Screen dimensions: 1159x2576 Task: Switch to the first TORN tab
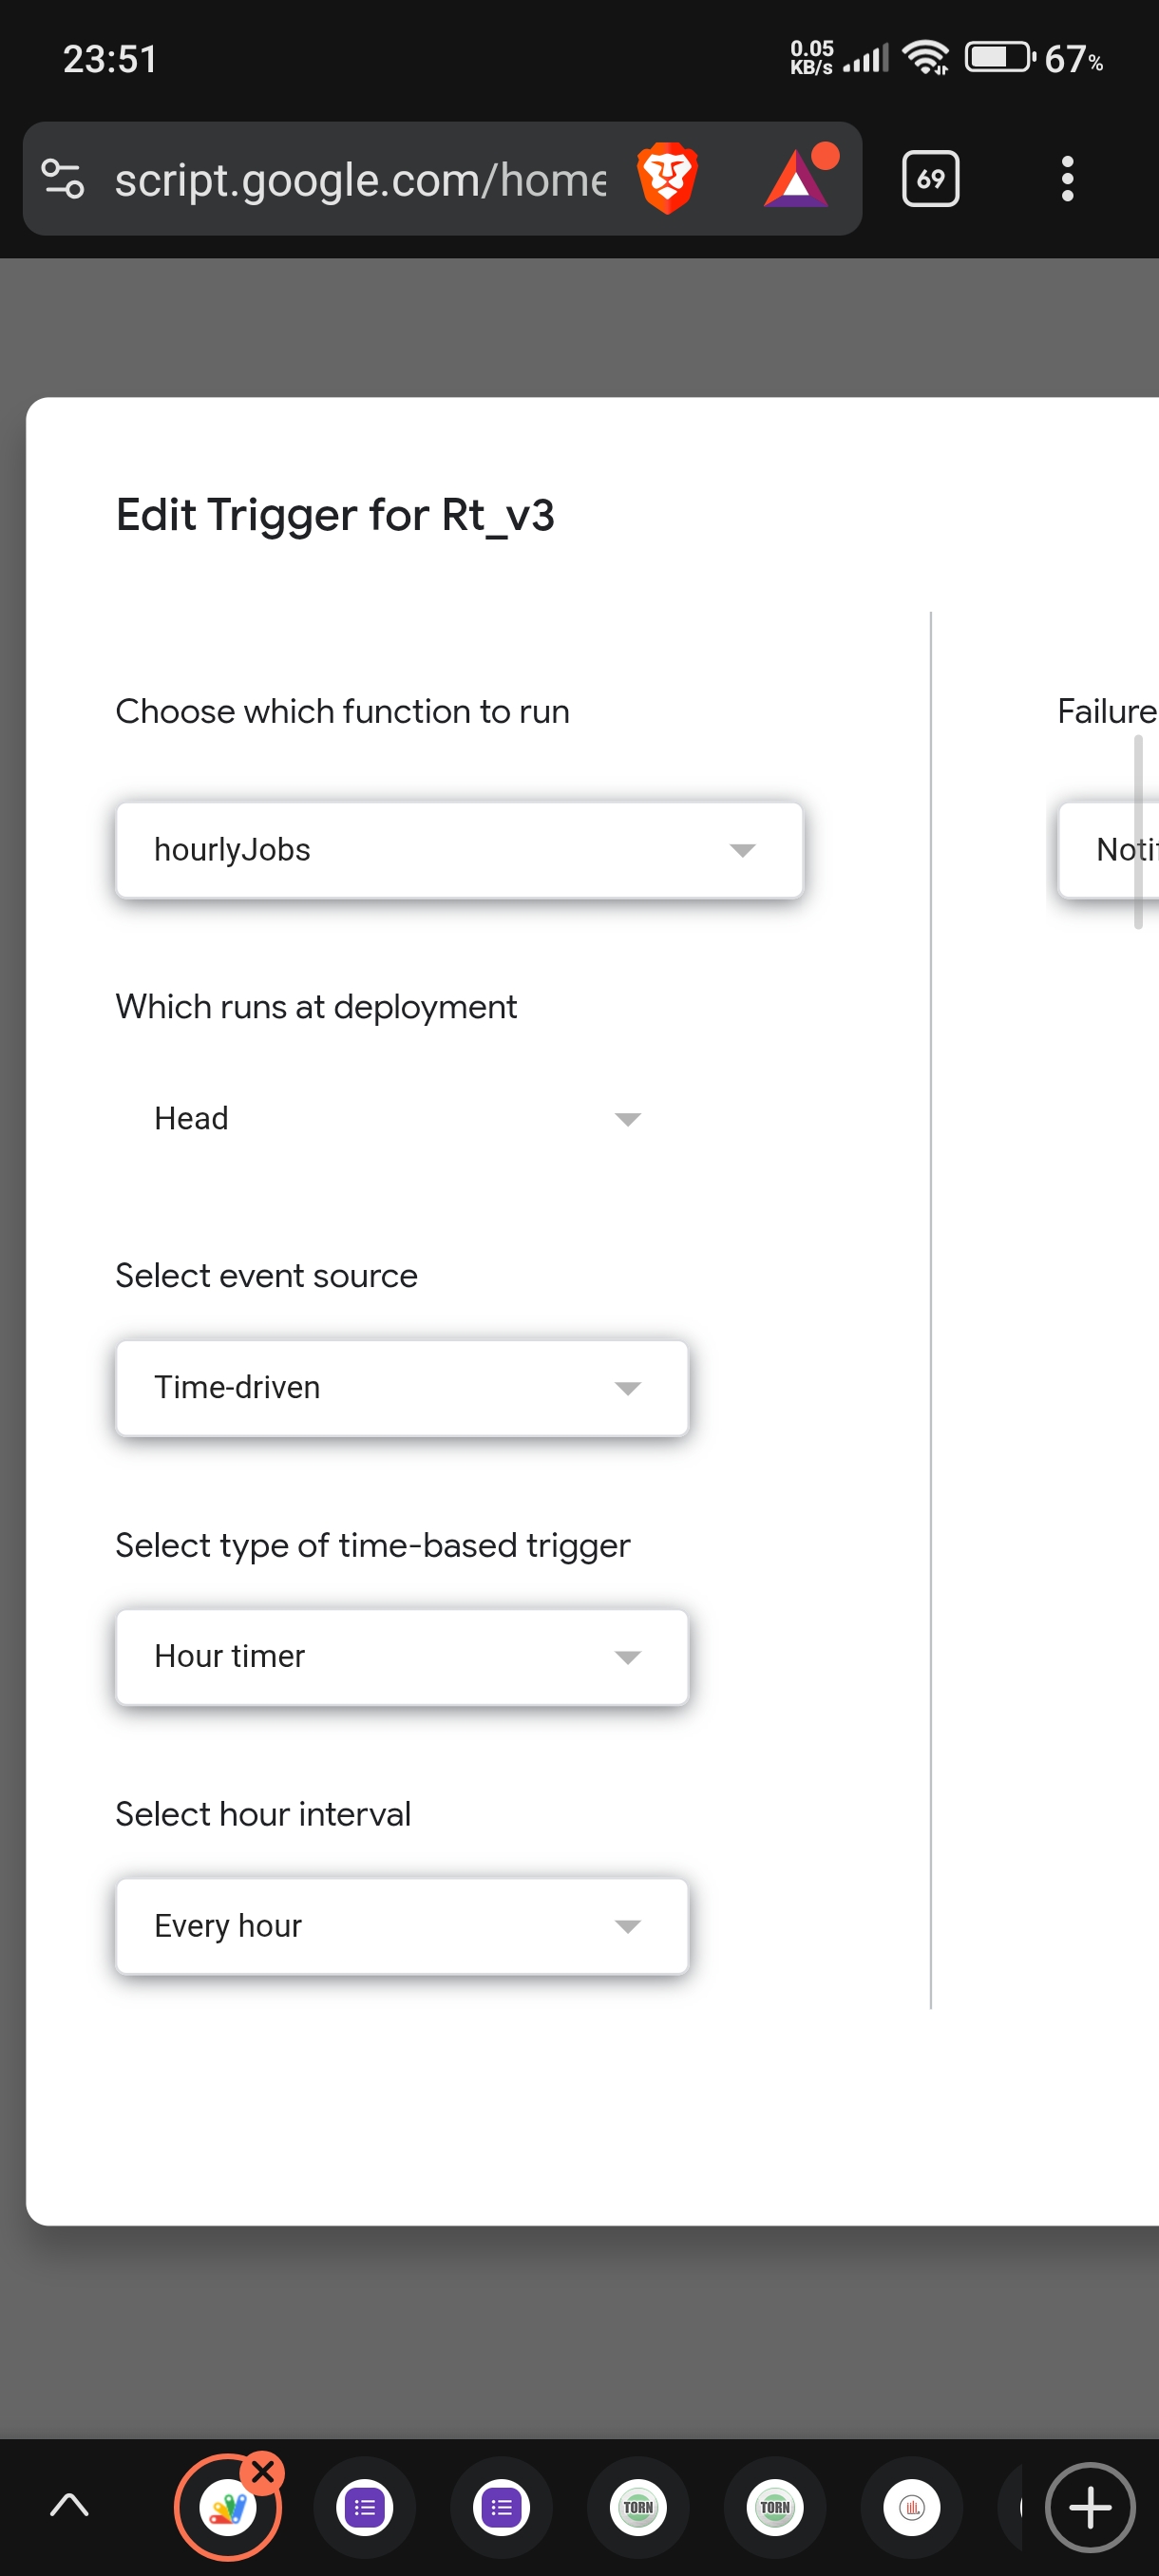tap(638, 2506)
